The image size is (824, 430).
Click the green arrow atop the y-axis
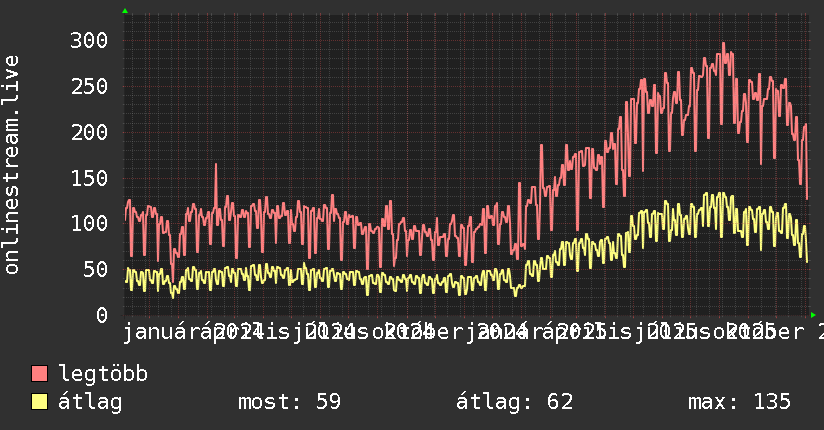click(125, 11)
